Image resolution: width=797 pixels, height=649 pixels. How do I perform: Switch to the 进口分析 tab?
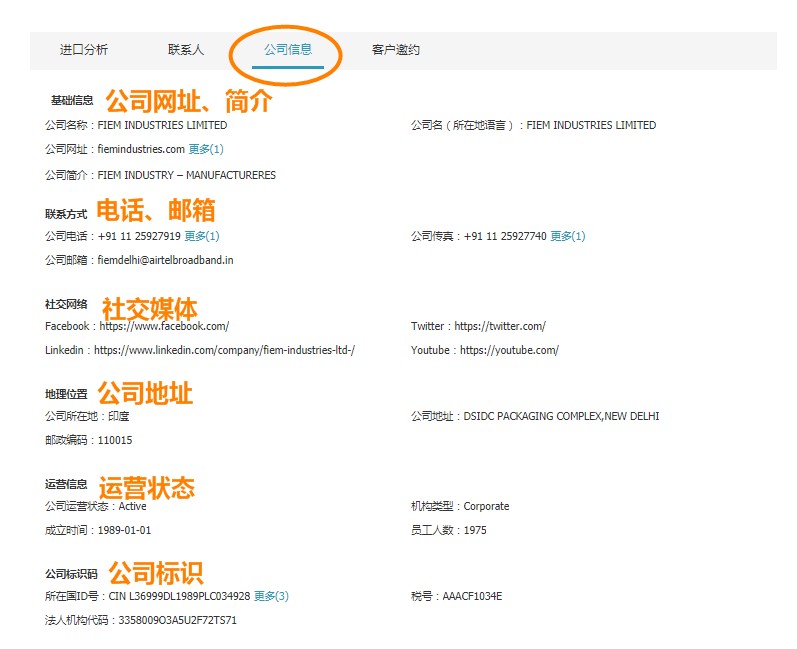(84, 50)
